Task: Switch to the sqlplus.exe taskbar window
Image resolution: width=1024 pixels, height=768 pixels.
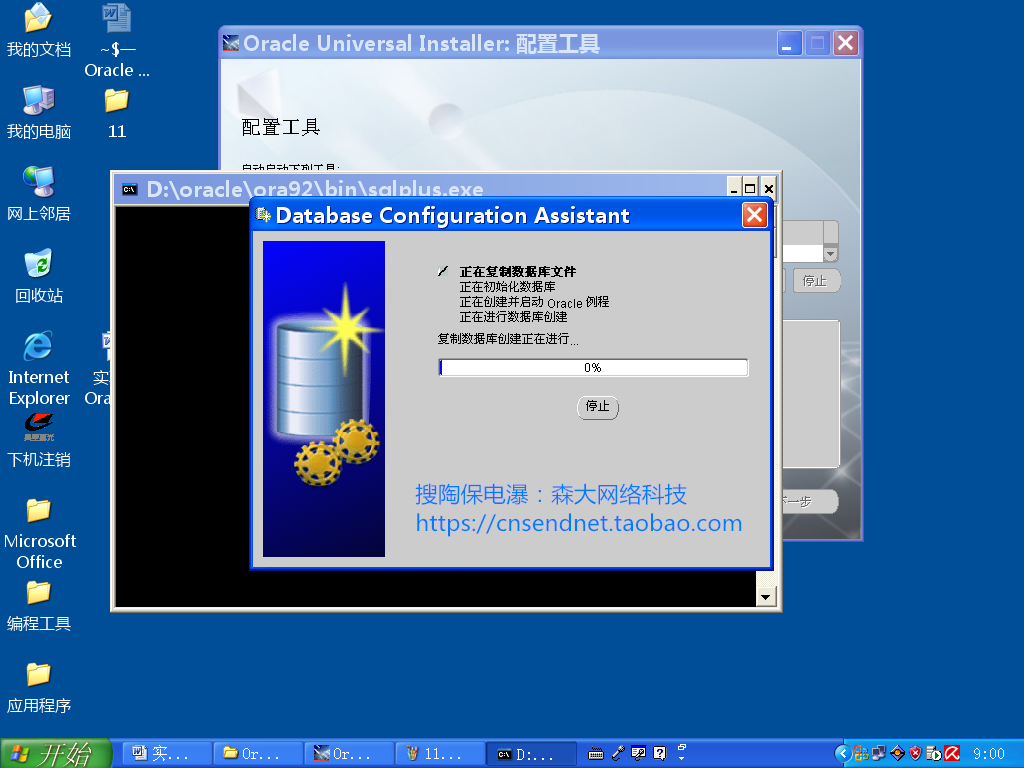Action: tap(530, 753)
